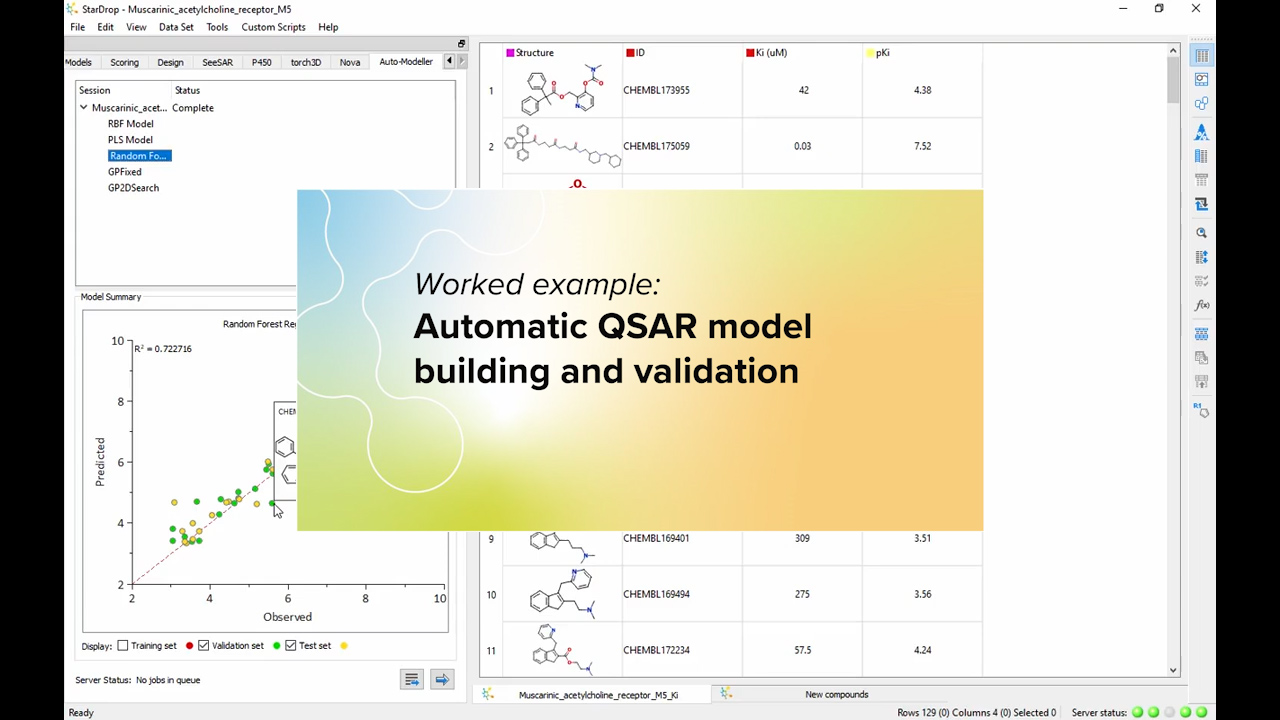Click the greyed checklist icon in right toolbar
The image size is (1280, 720).
(1201, 281)
